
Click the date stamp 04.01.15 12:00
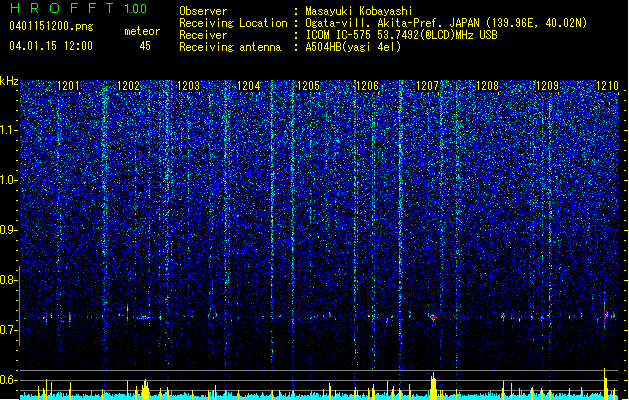pos(51,46)
